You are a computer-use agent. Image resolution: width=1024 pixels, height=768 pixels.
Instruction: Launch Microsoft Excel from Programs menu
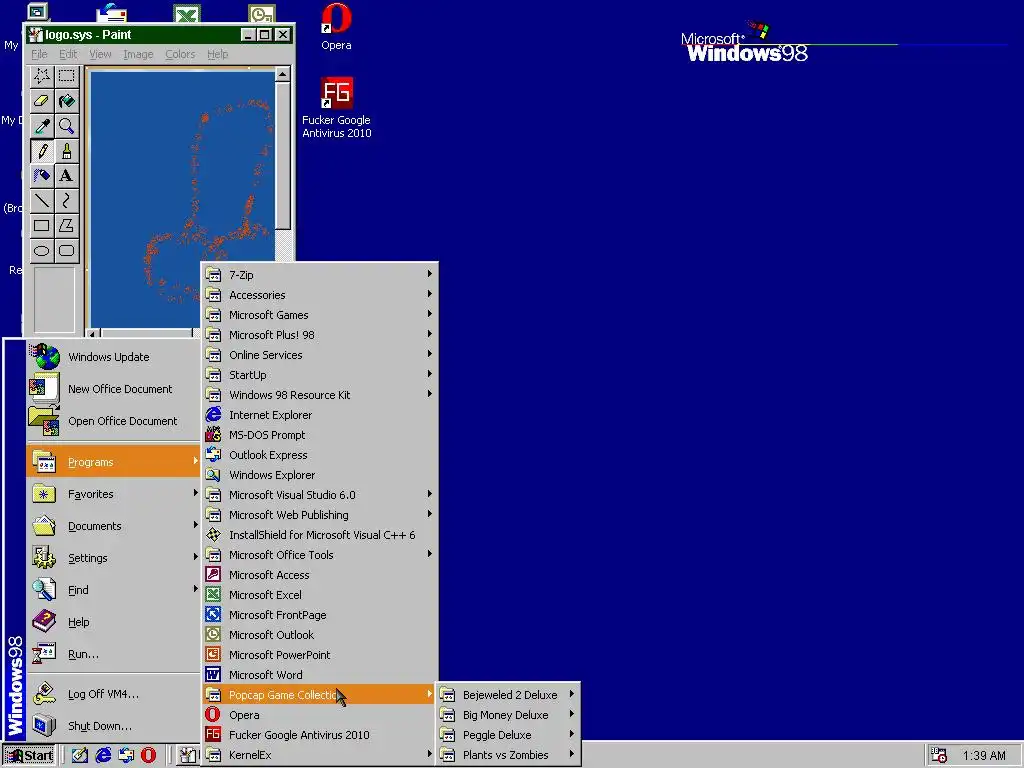point(319,595)
